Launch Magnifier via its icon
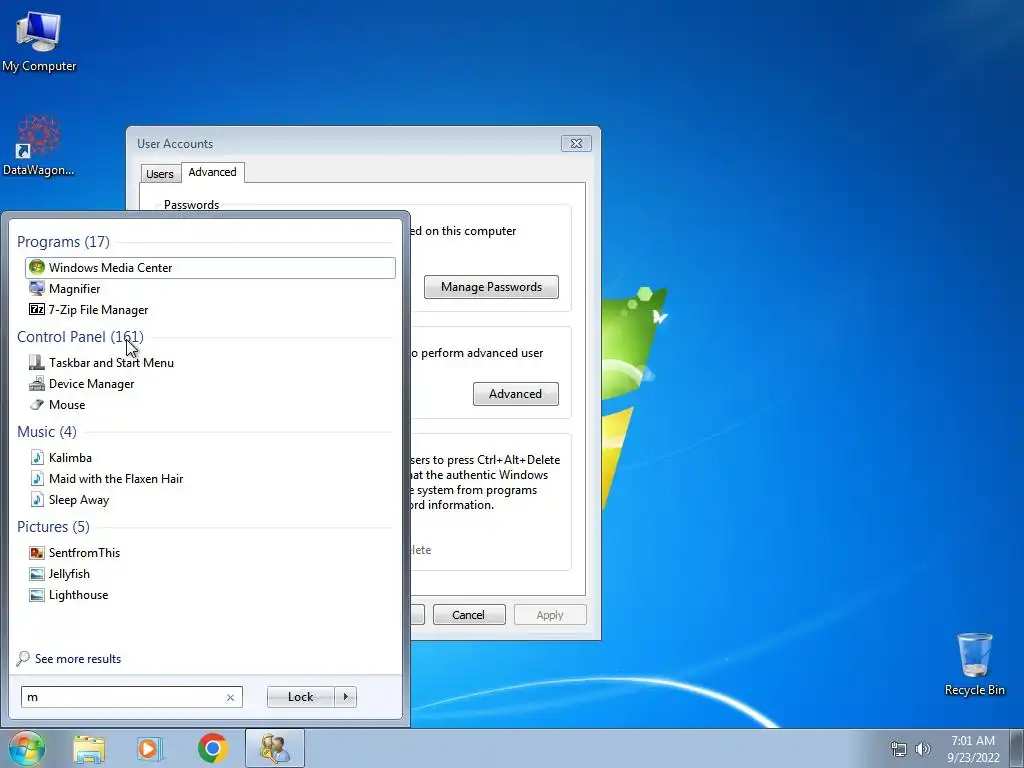This screenshot has width=1024, height=768. click(x=37, y=288)
